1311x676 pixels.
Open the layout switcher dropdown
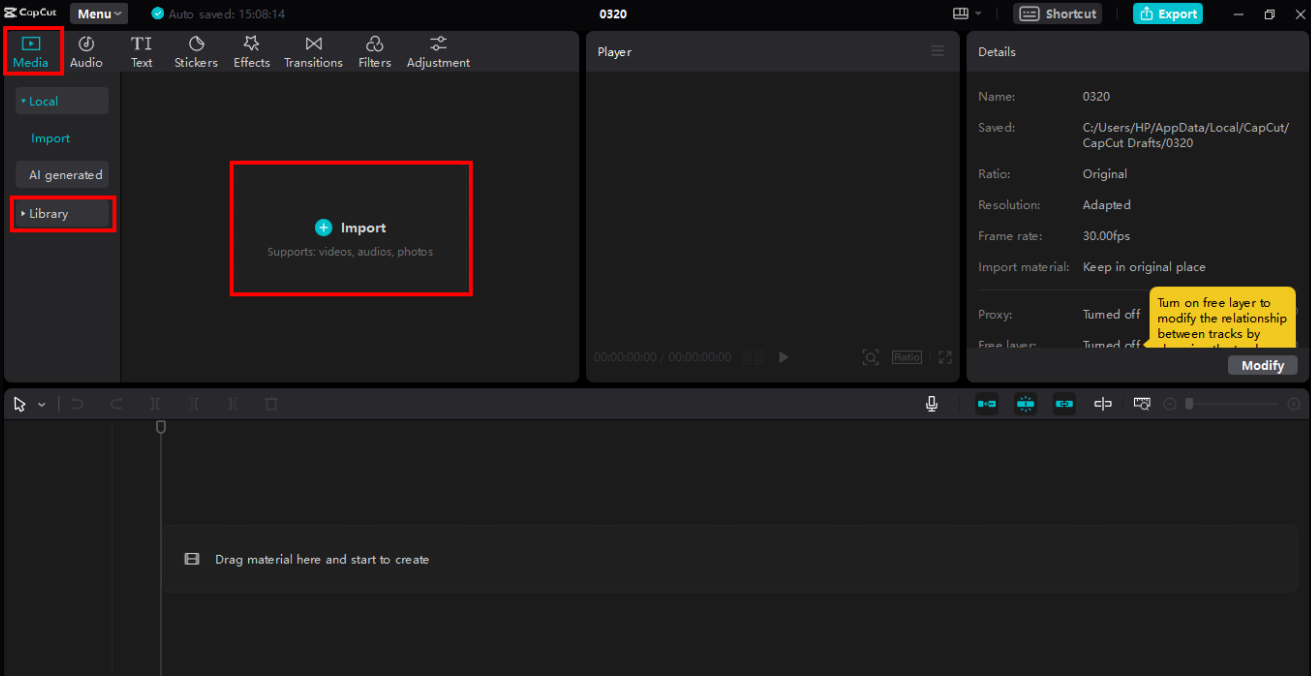tap(967, 13)
